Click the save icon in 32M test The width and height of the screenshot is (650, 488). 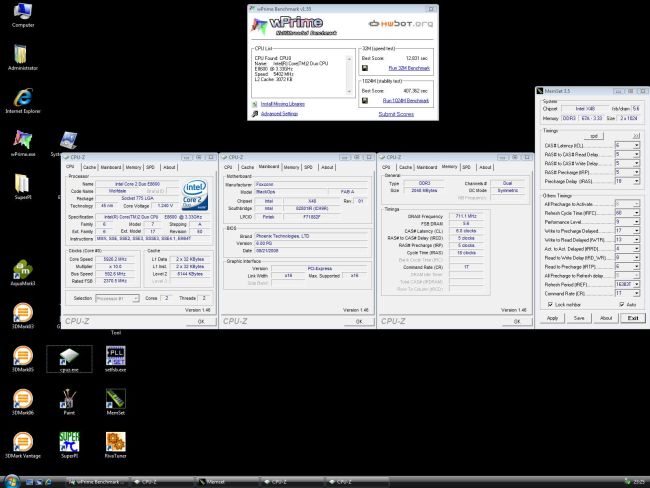tap(365, 68)
